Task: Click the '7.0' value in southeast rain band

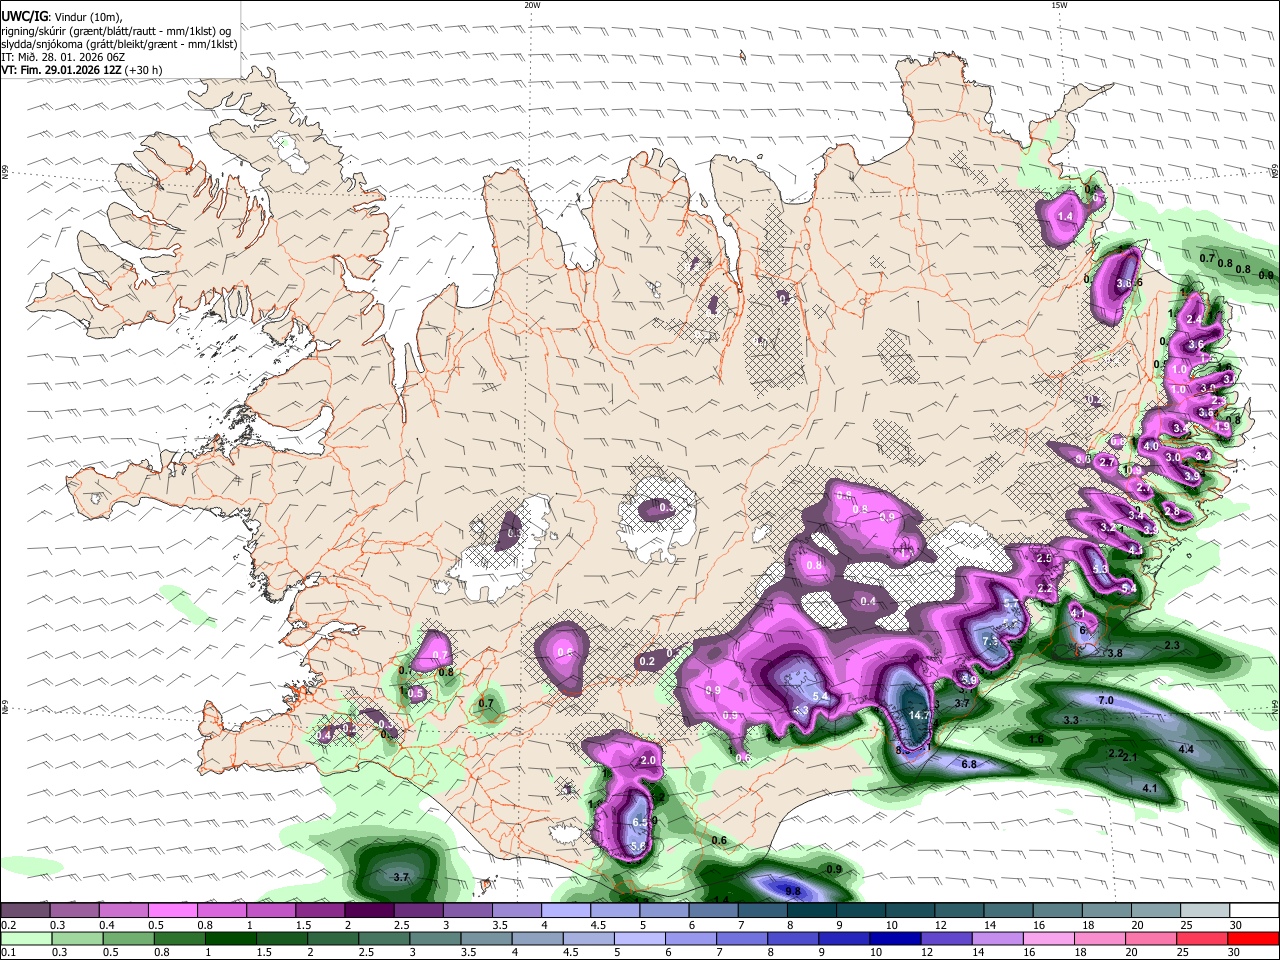Action: click(1106, 700)
